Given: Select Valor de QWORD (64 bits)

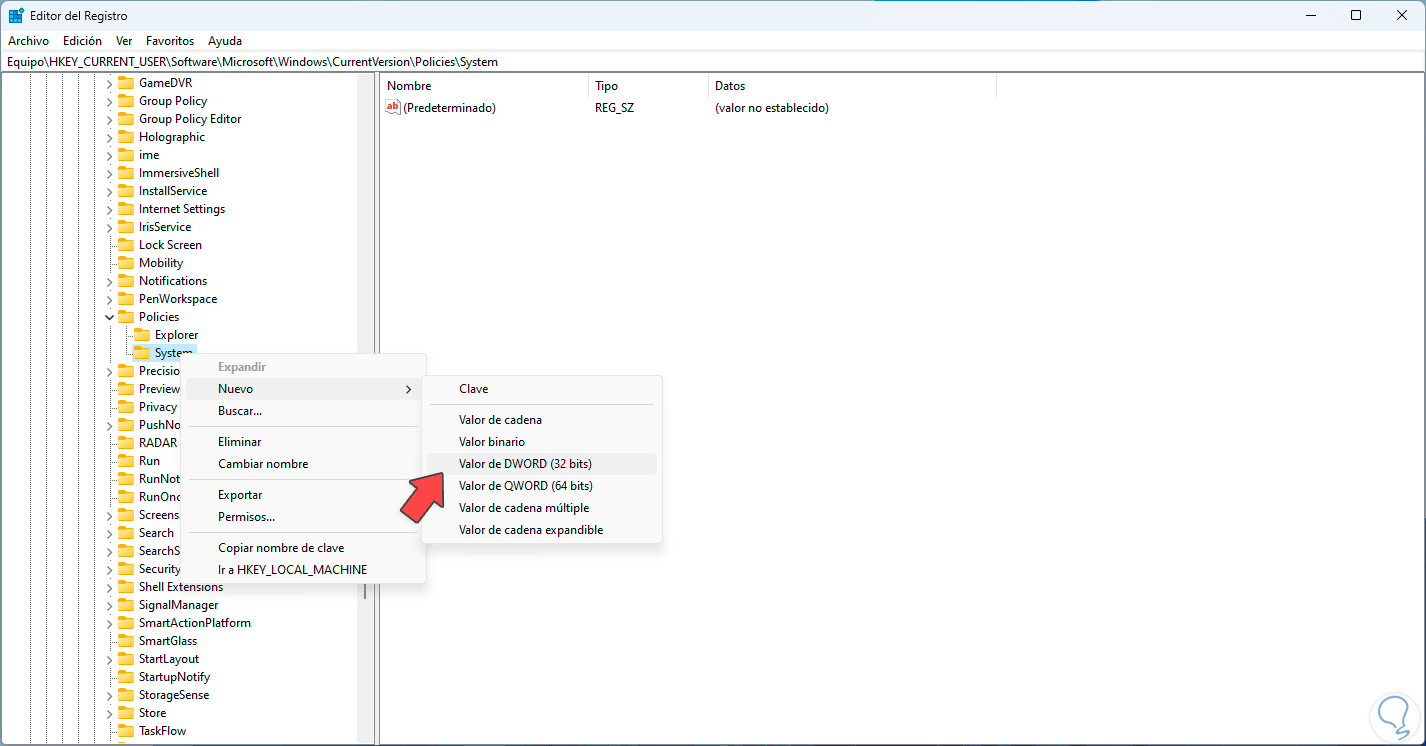Looking at the screenshot, I should click(x=542, y=486).
